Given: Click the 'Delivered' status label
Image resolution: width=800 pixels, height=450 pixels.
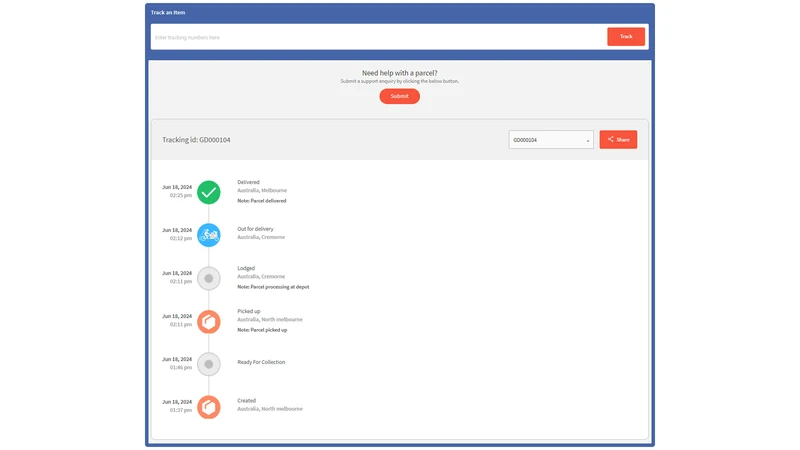Looking at the screenshot, I should pos(248,182).
